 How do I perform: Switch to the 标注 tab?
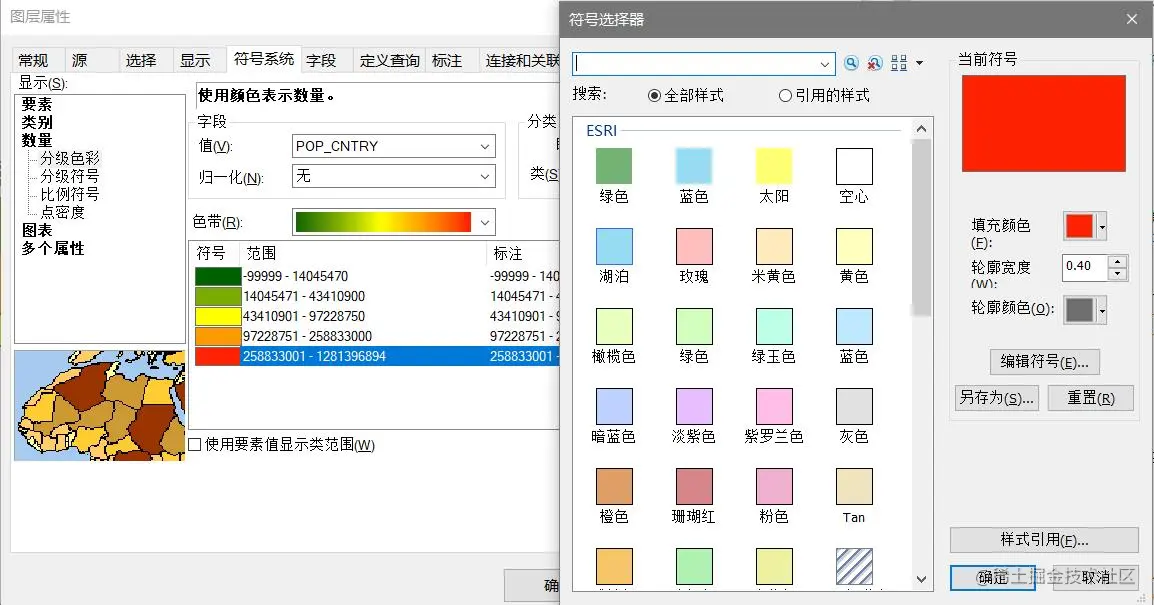pos(447,60)
